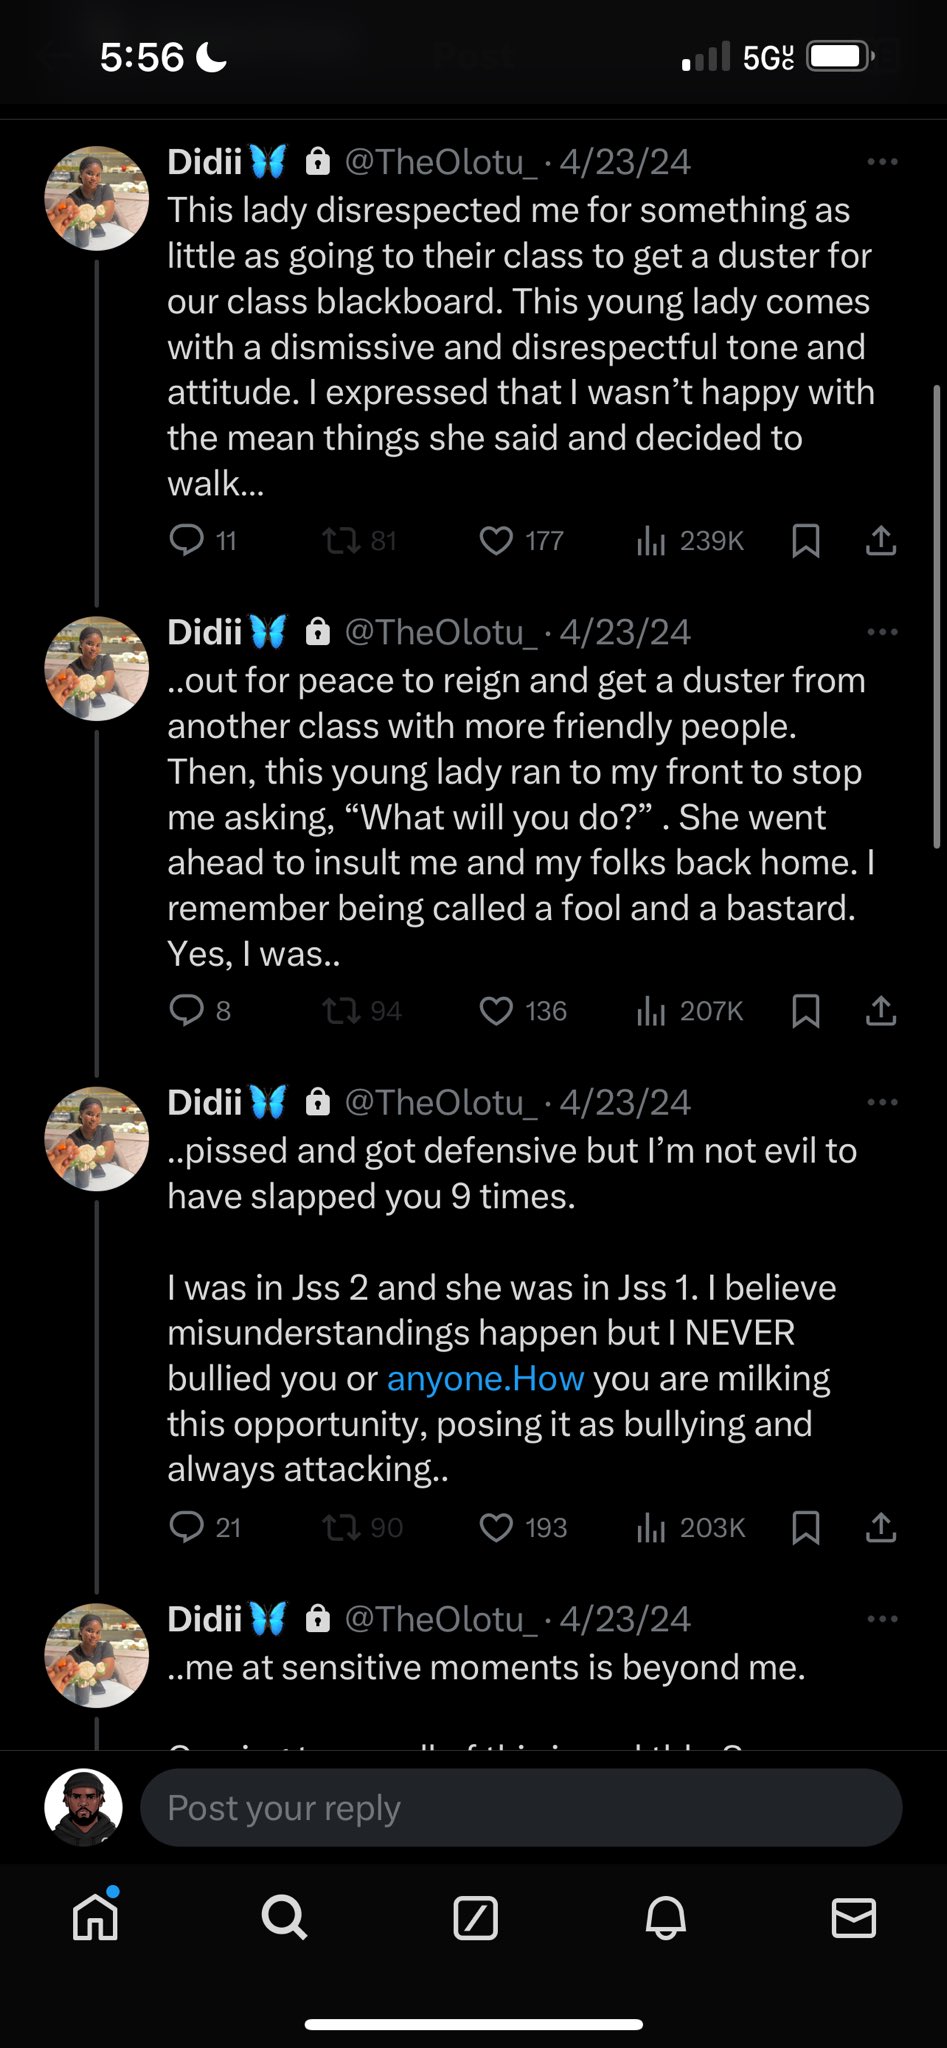This screenshot has width=947, height=2048.
Task: Open the Search tab
Action: click(284, 1918)
